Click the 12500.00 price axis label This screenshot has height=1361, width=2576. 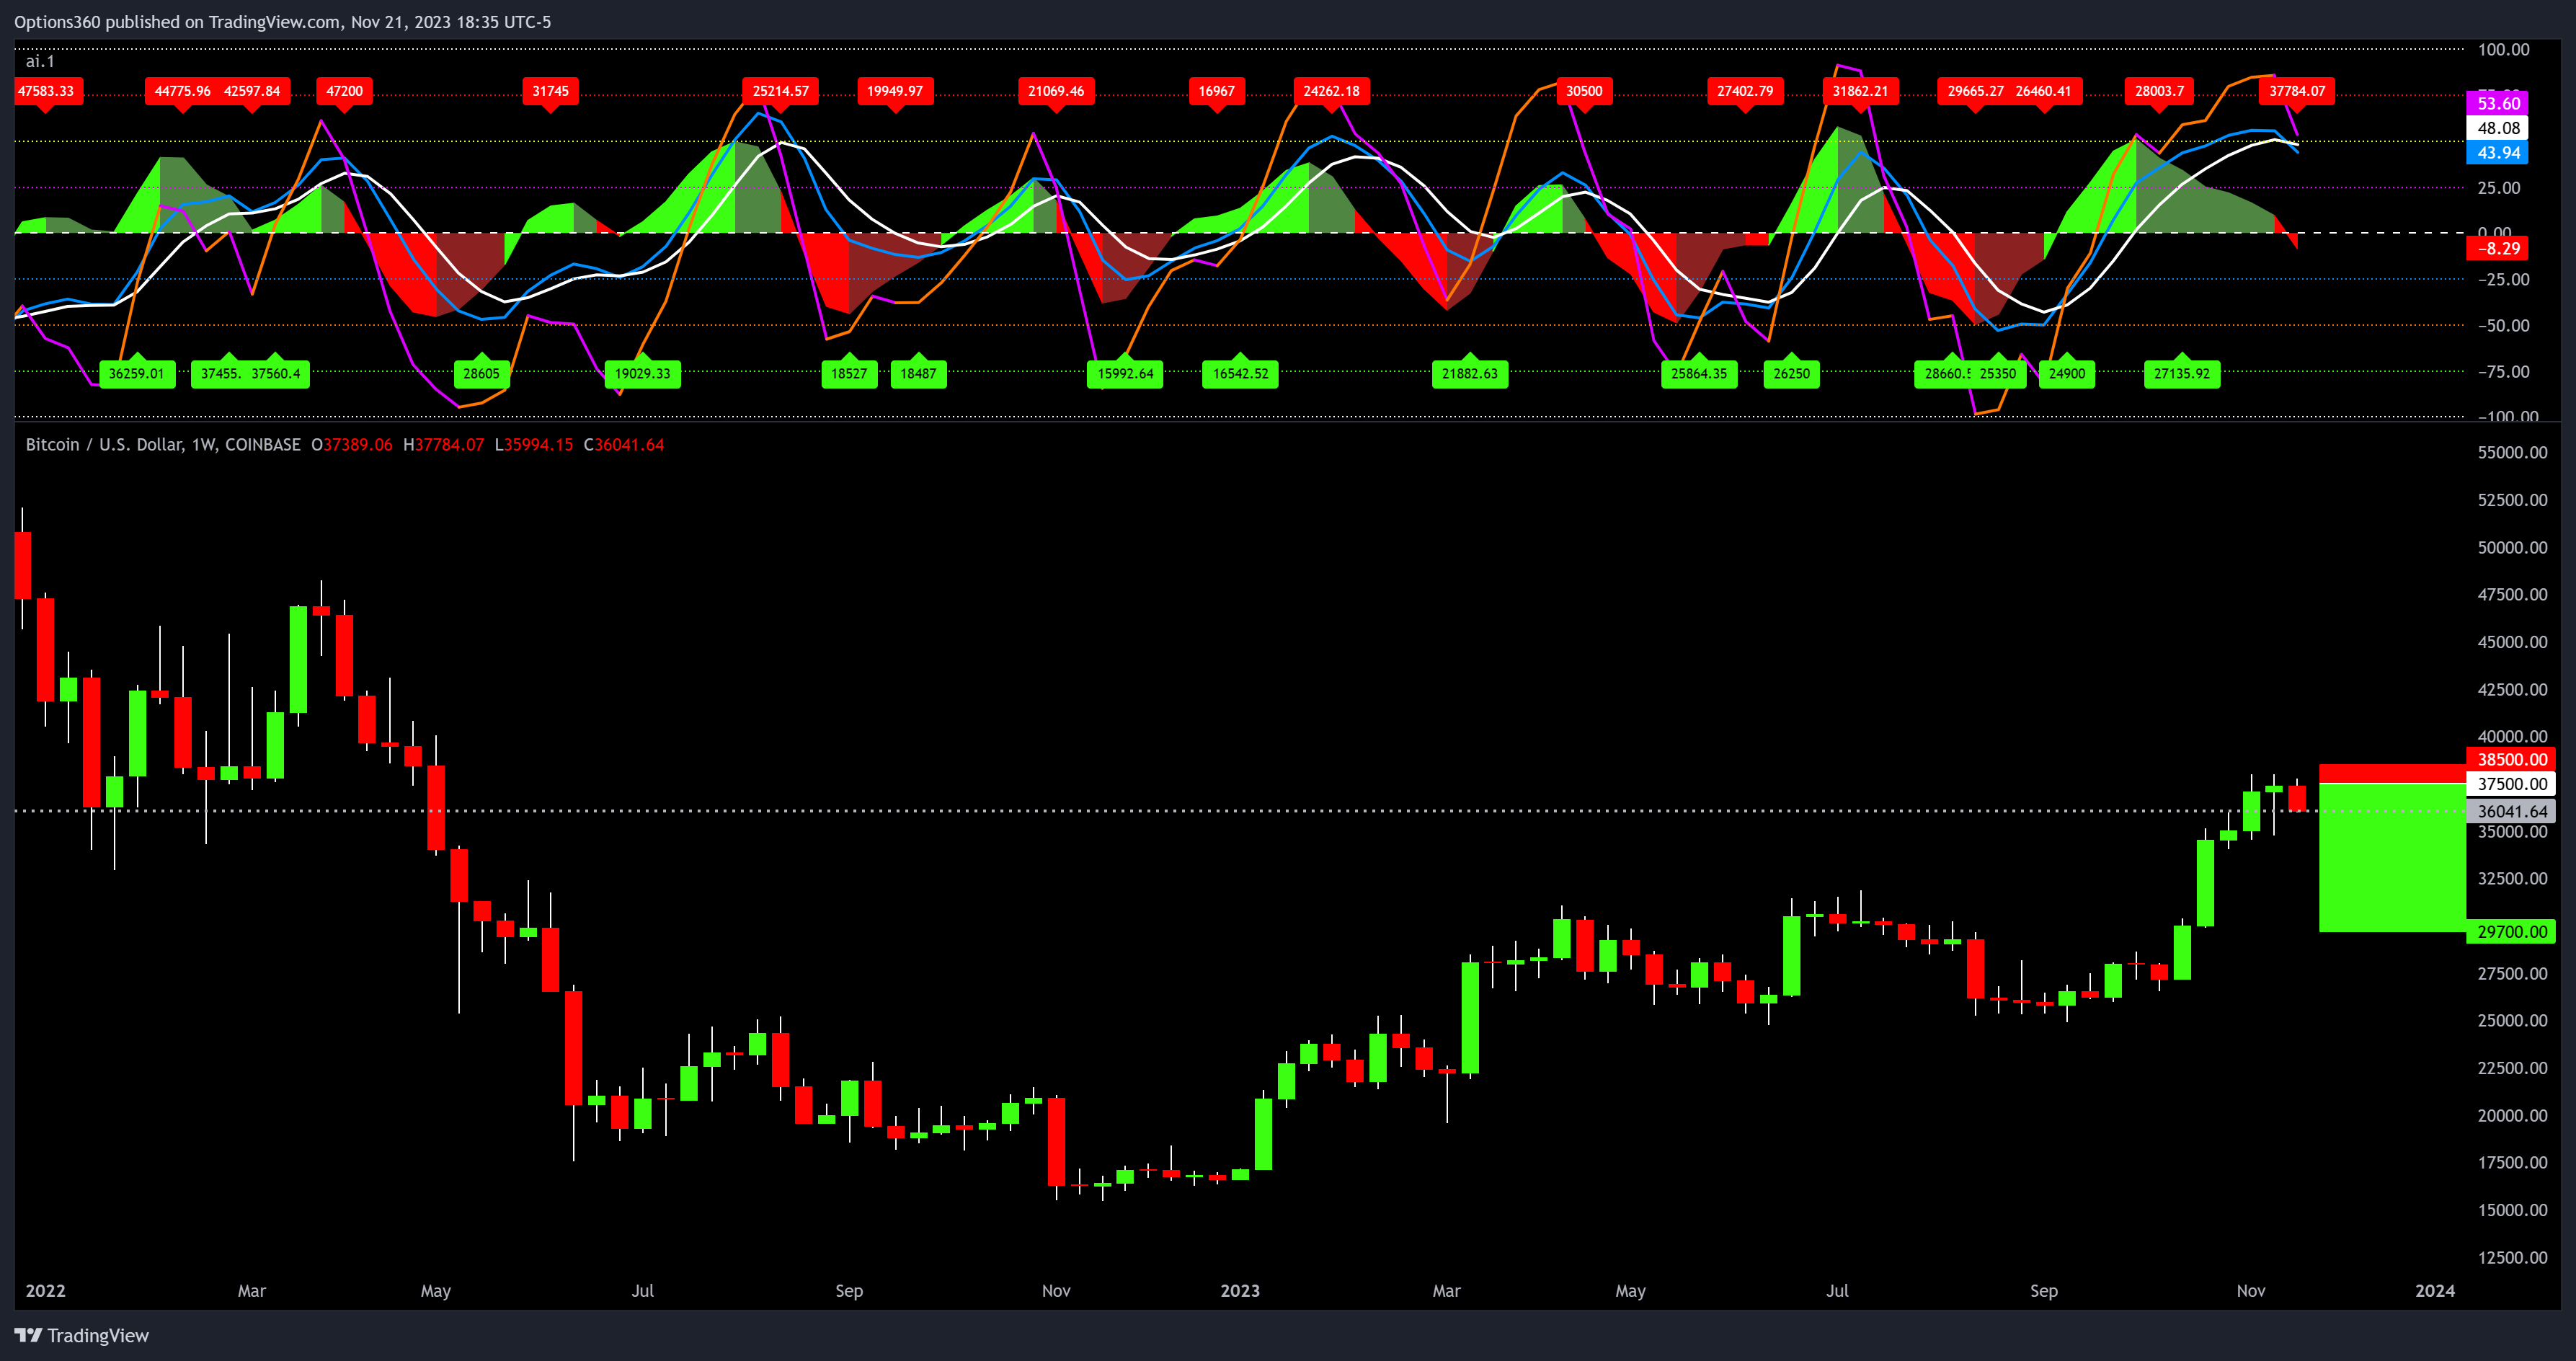(2512, 1258)
